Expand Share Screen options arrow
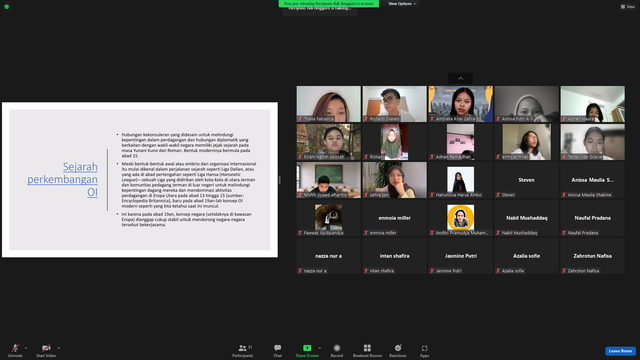Screen dimensions: 640x360 point(319,348)
